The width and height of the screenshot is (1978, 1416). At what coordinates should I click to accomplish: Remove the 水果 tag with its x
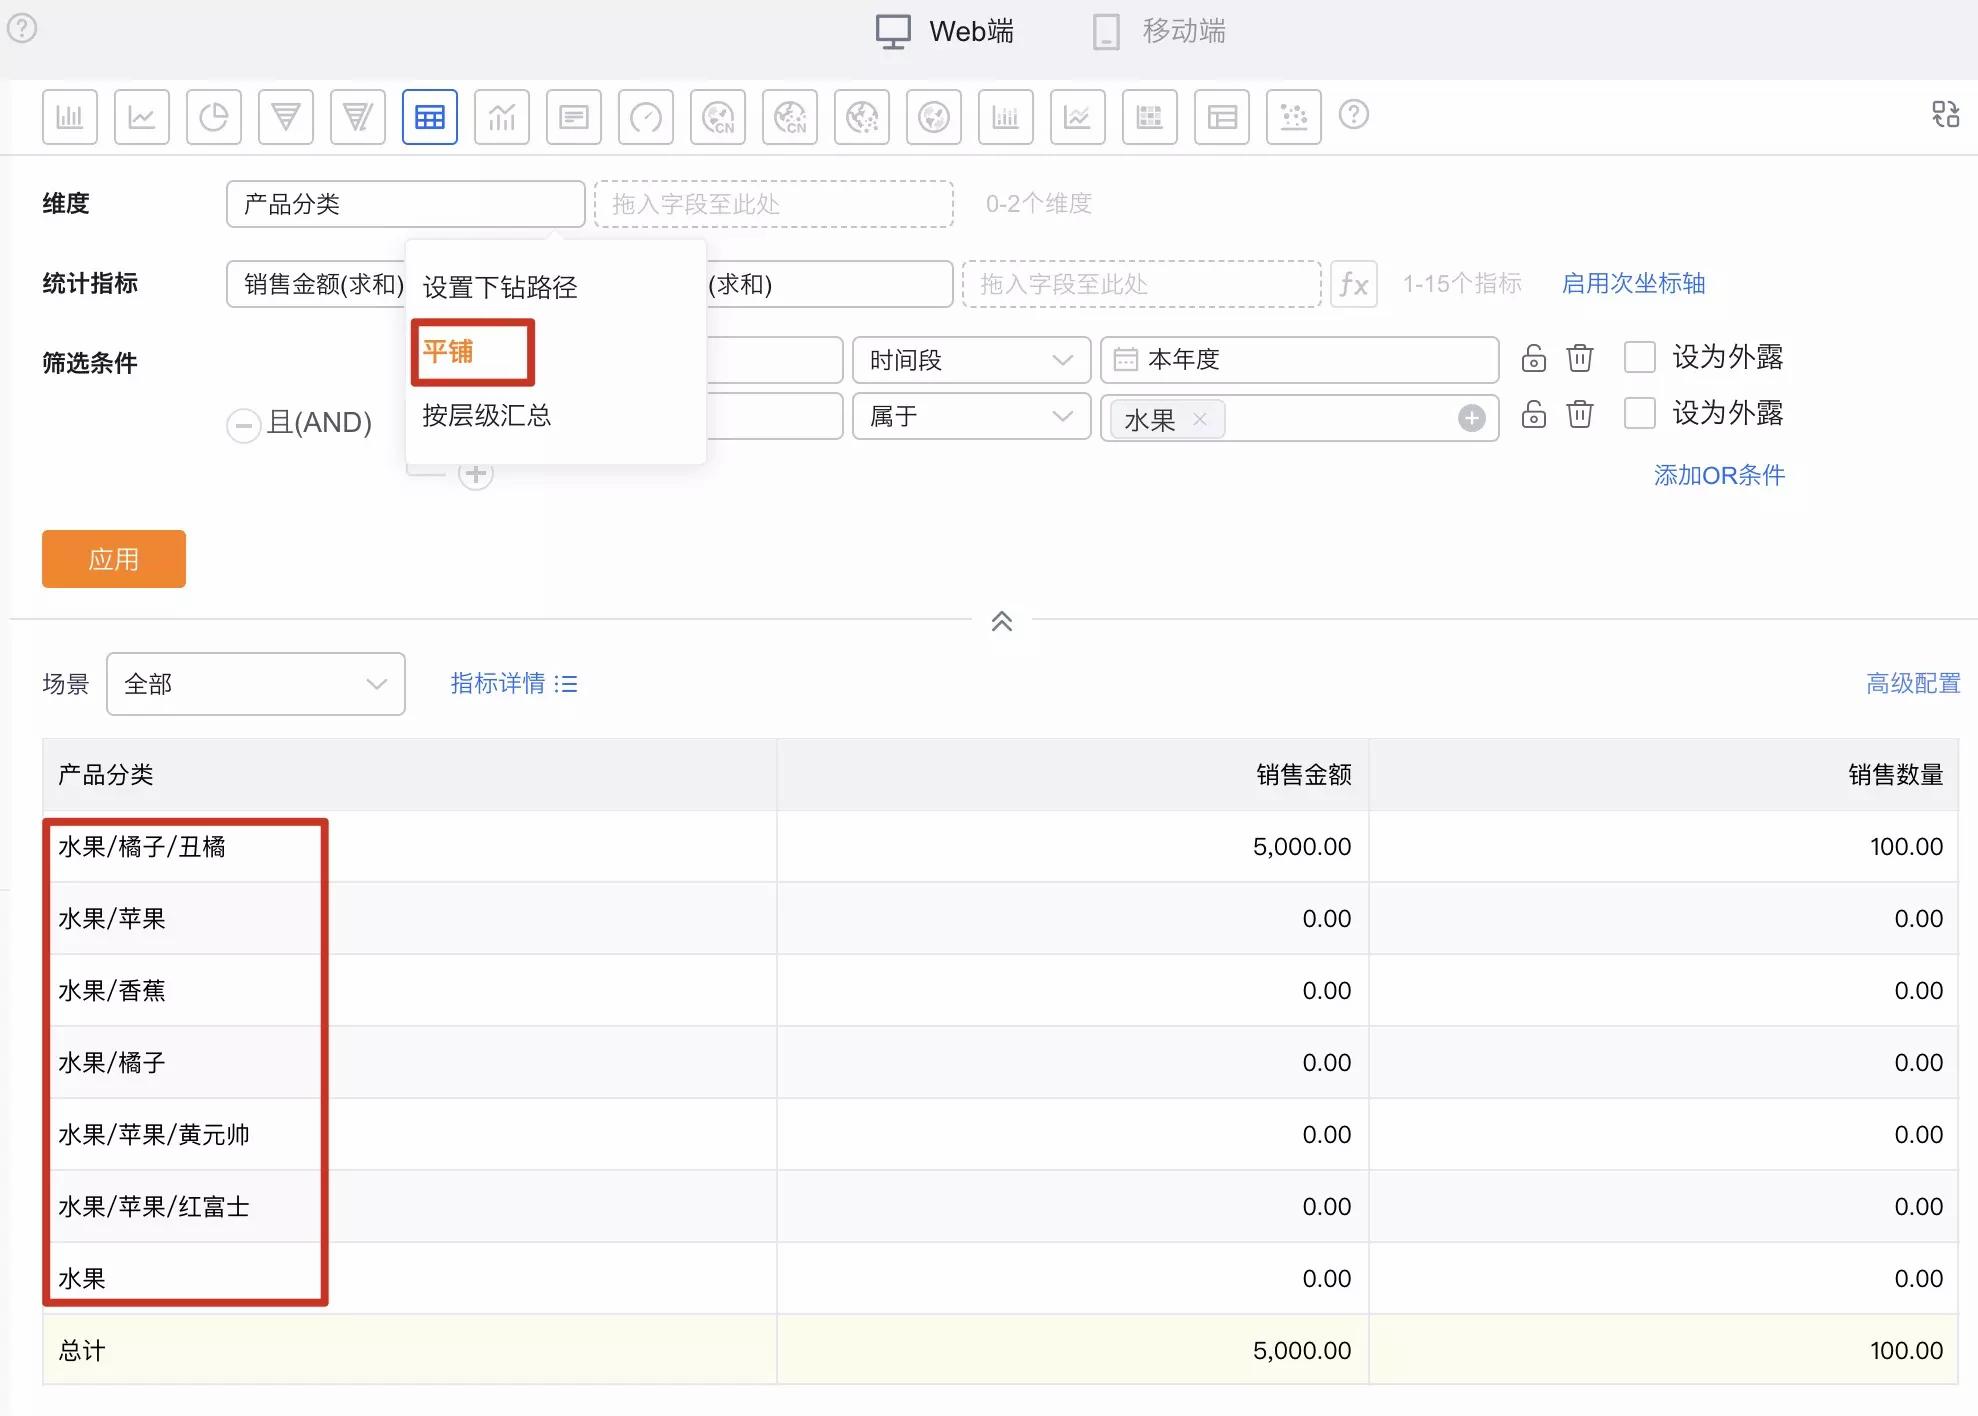click(x=1200, y=419)
